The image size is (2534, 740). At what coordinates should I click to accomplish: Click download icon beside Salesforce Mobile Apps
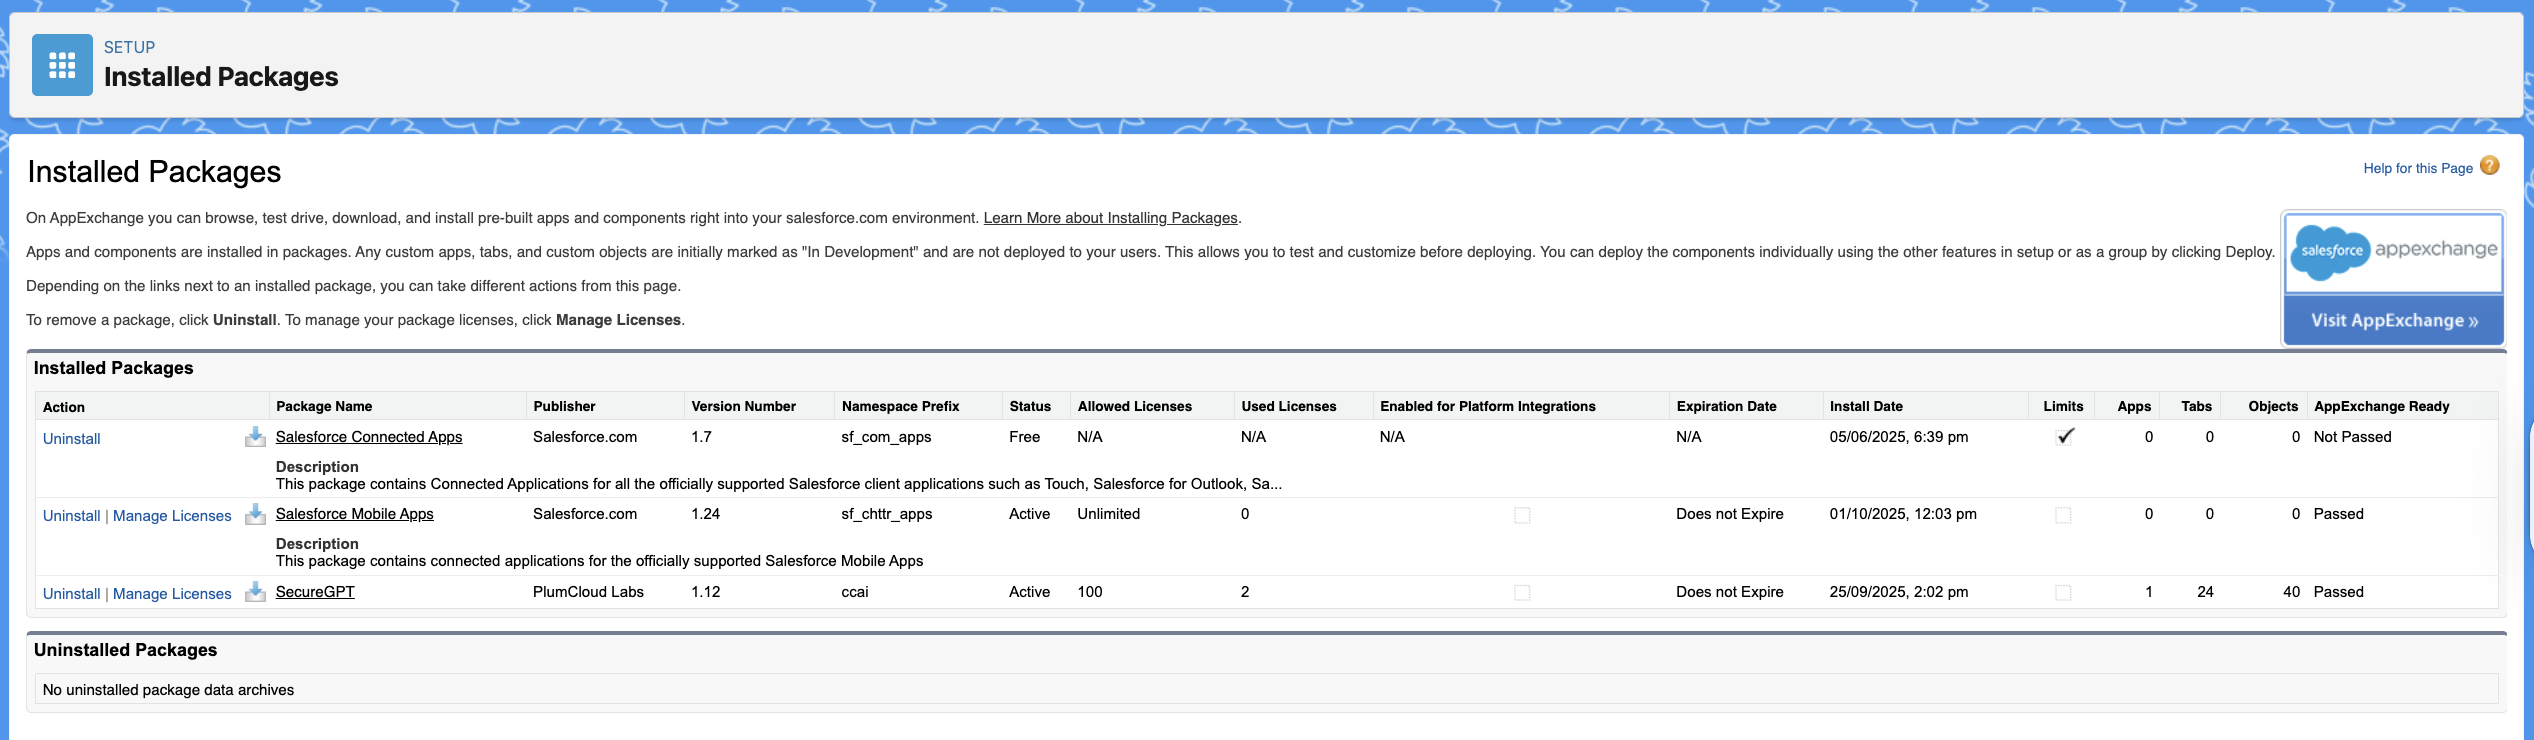coord(255,514)
